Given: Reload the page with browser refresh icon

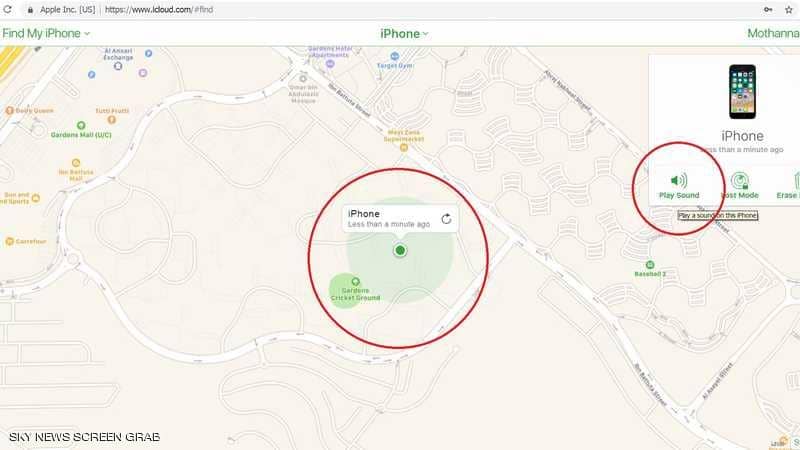Looking at the screenshot, I should [x=7, y=9].
